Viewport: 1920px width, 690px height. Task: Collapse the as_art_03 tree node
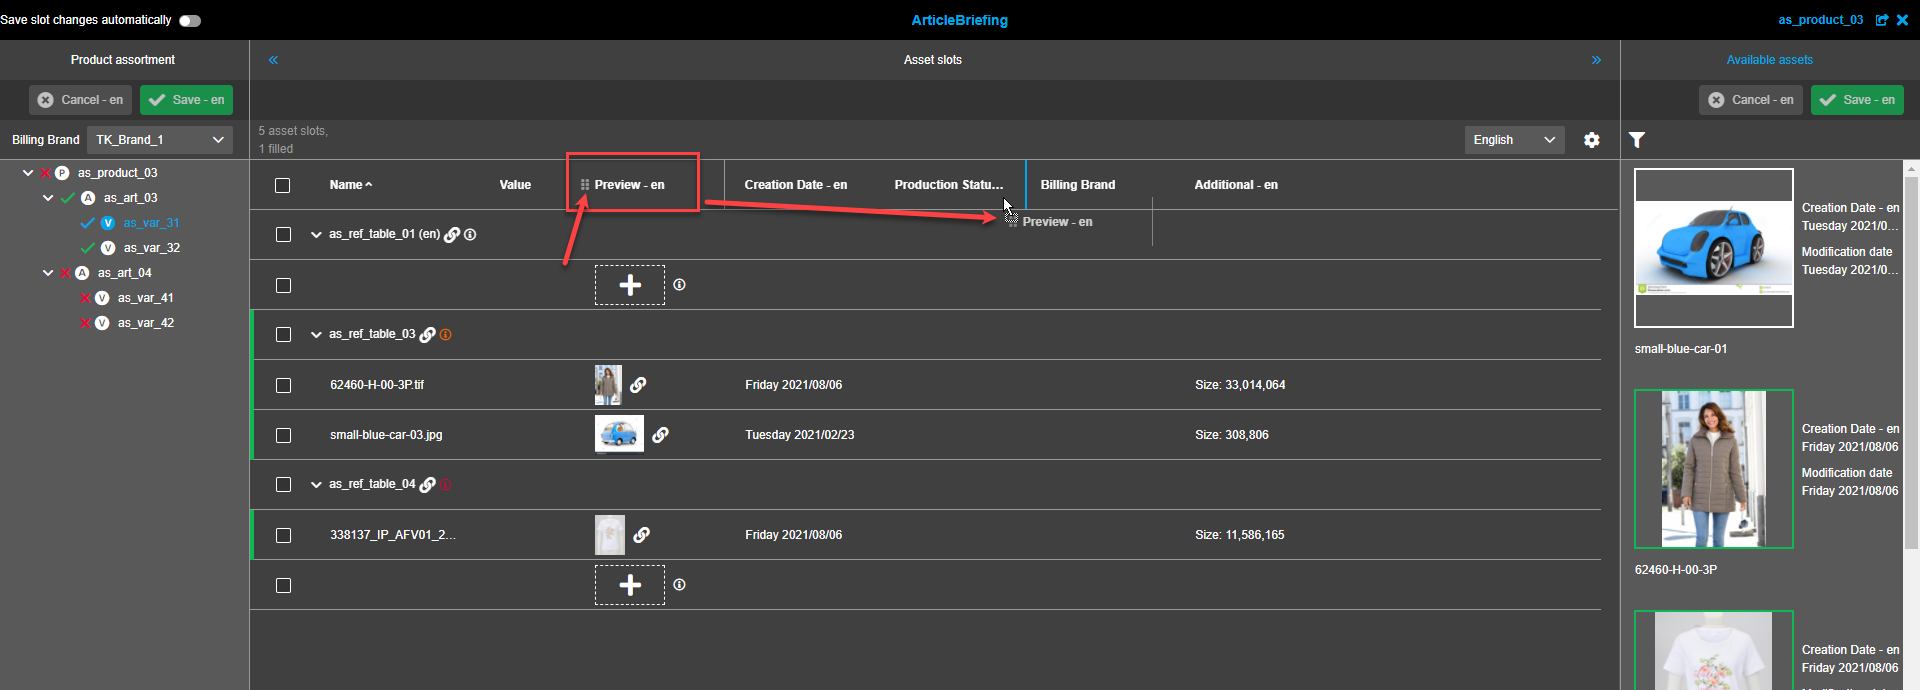click(x=48, y=198)
